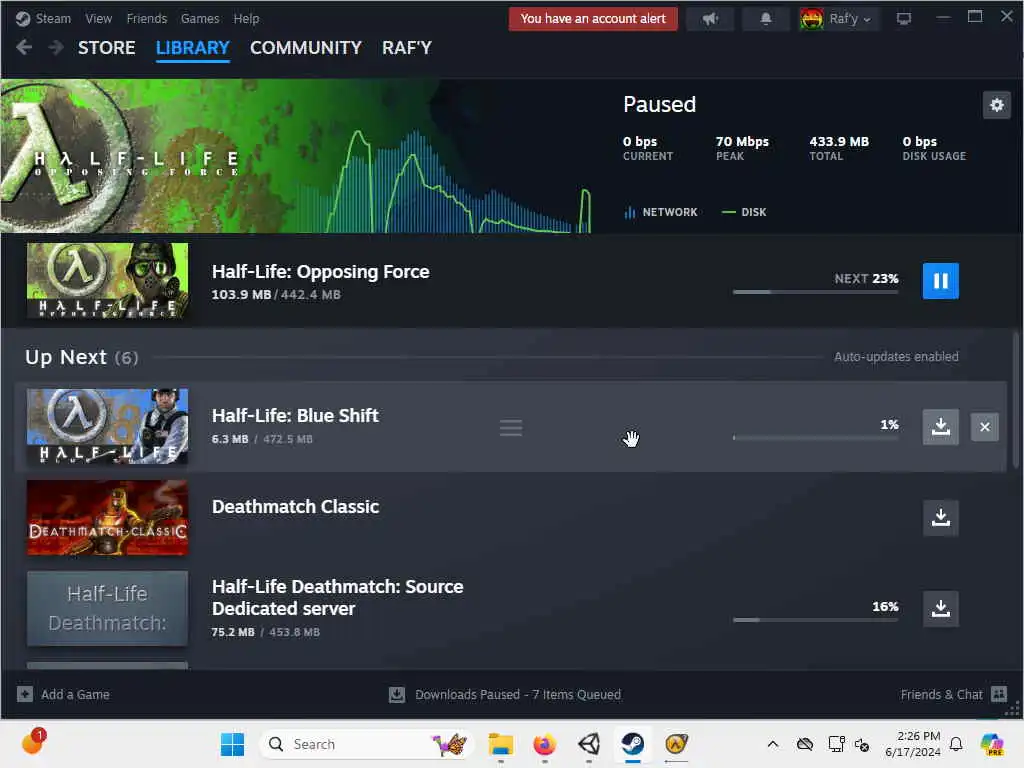Screen dimensions: 1024x768
Task: Switch to the LIBRARY tab
Action: tap(193, 48)
